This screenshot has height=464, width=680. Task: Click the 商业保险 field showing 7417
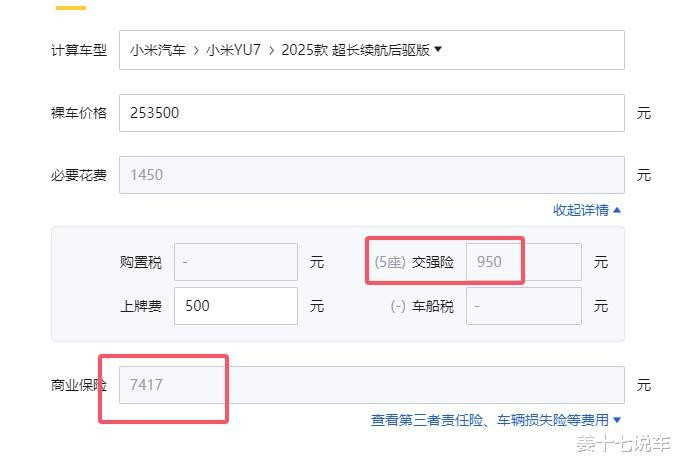[x=372, y=385]
